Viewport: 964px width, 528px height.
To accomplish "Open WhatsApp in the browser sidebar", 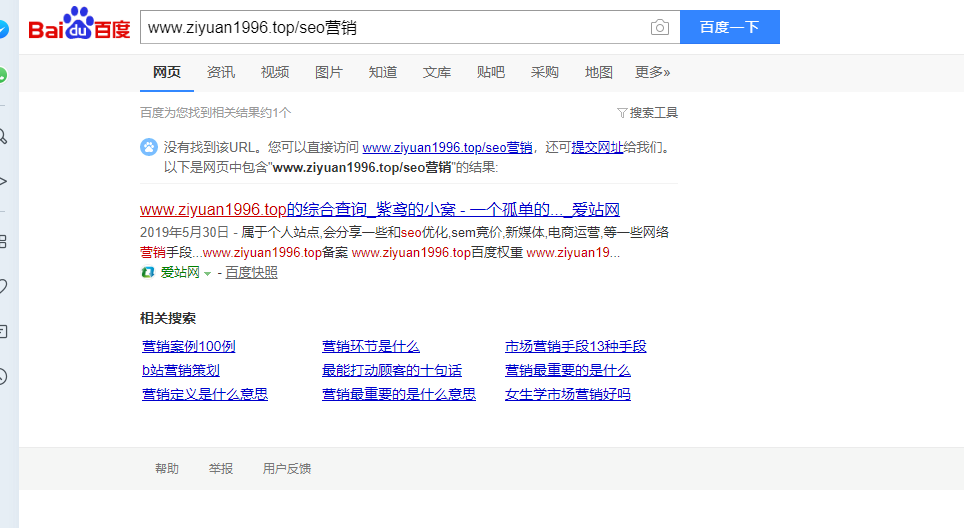I will 2,75.
